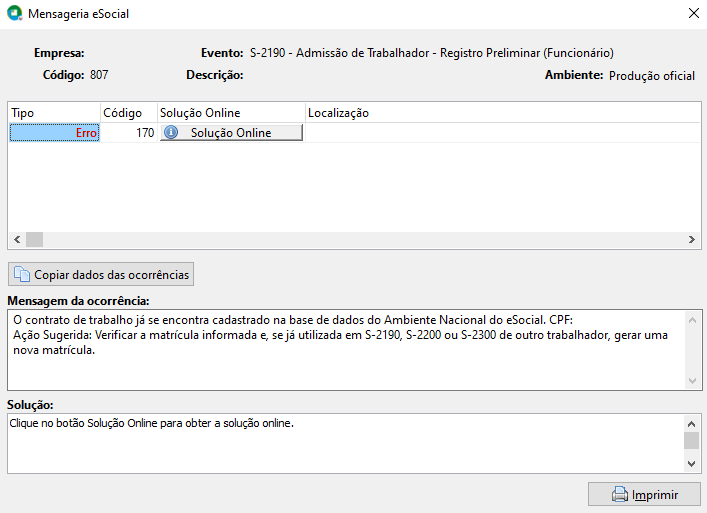Click the info icon on Solução Online button
707x513 pixels.
pyautogui.click(x=171, y=133)
